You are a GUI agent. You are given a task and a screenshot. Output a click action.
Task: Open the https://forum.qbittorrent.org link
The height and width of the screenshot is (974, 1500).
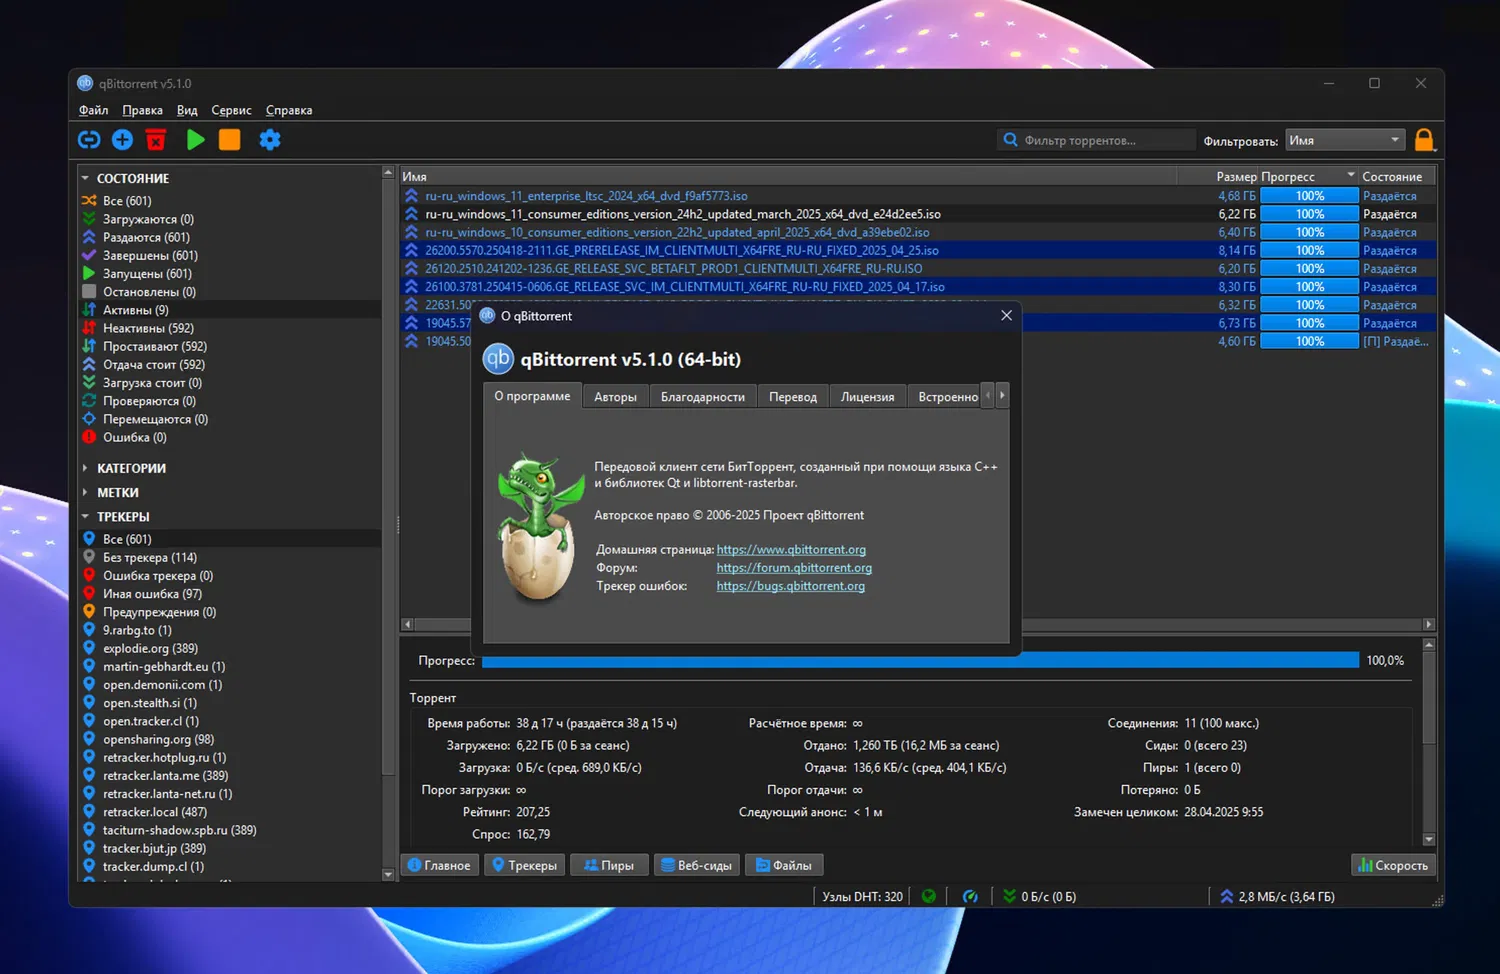pos(794,567)
